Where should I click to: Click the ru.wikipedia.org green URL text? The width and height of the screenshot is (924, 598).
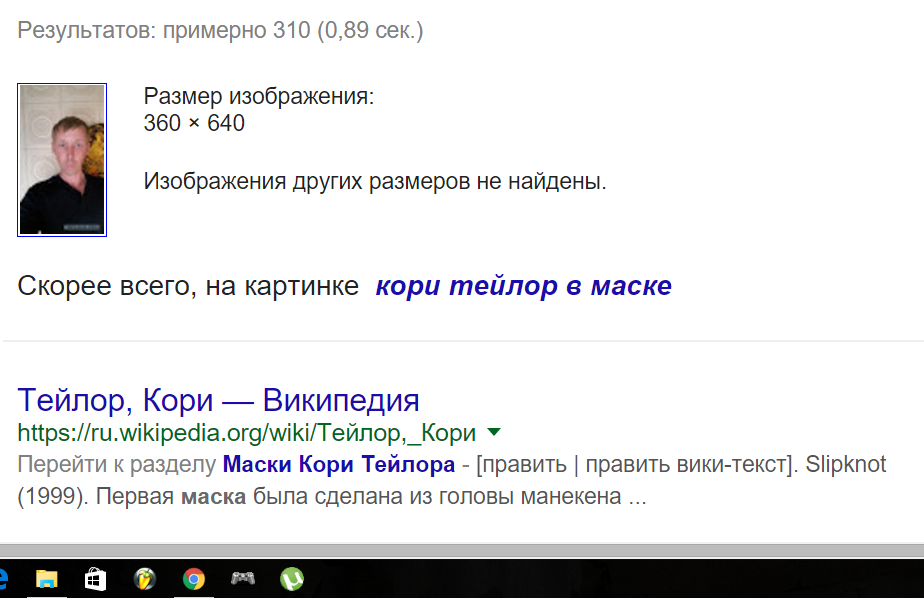(x=246, y=433)
